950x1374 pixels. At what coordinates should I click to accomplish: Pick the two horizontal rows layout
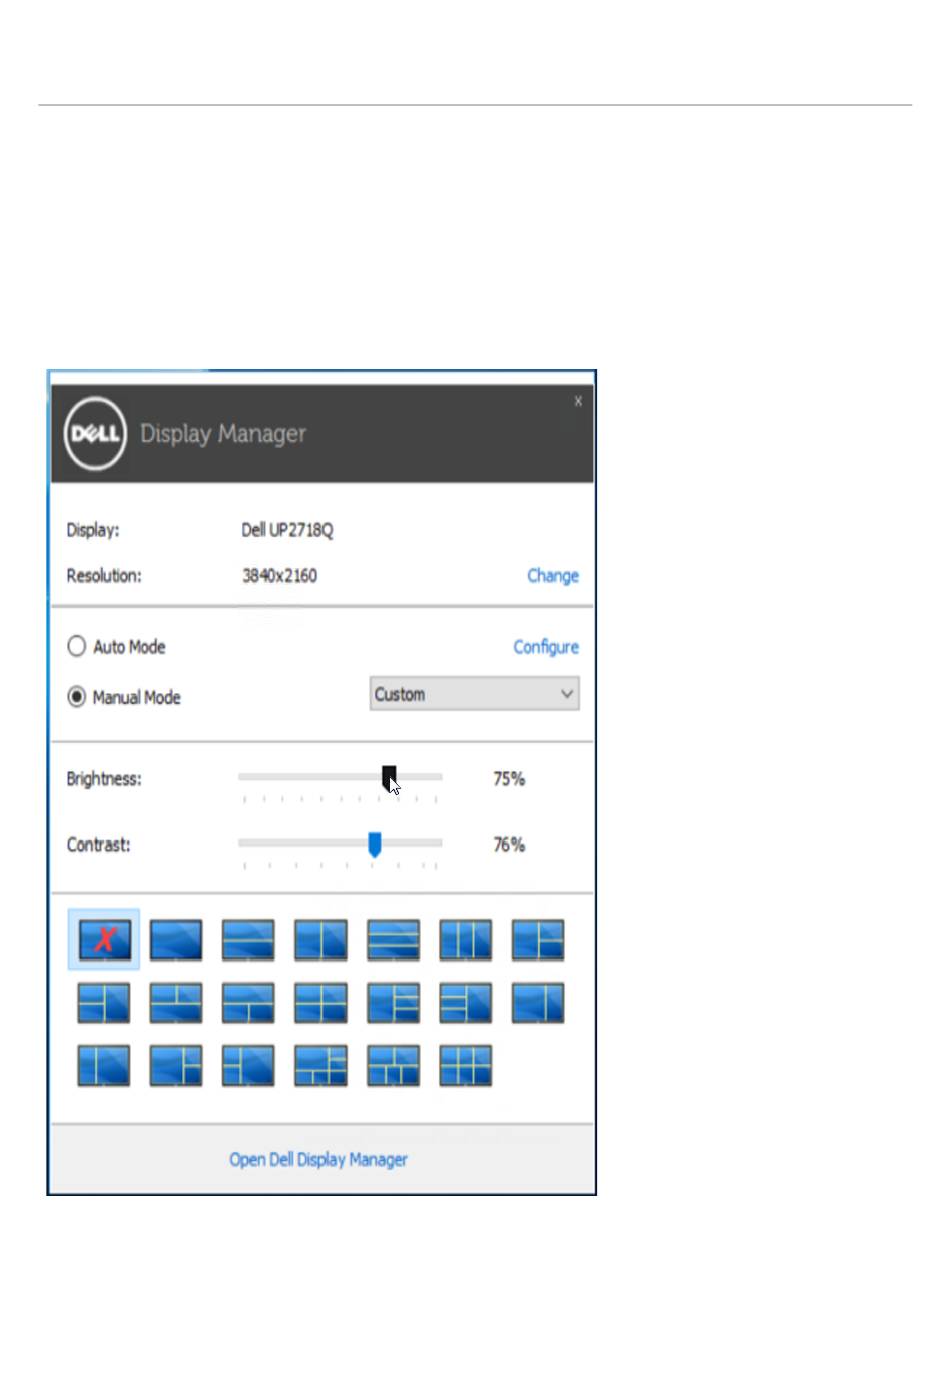pyautogui.click(x=248, y=940)
